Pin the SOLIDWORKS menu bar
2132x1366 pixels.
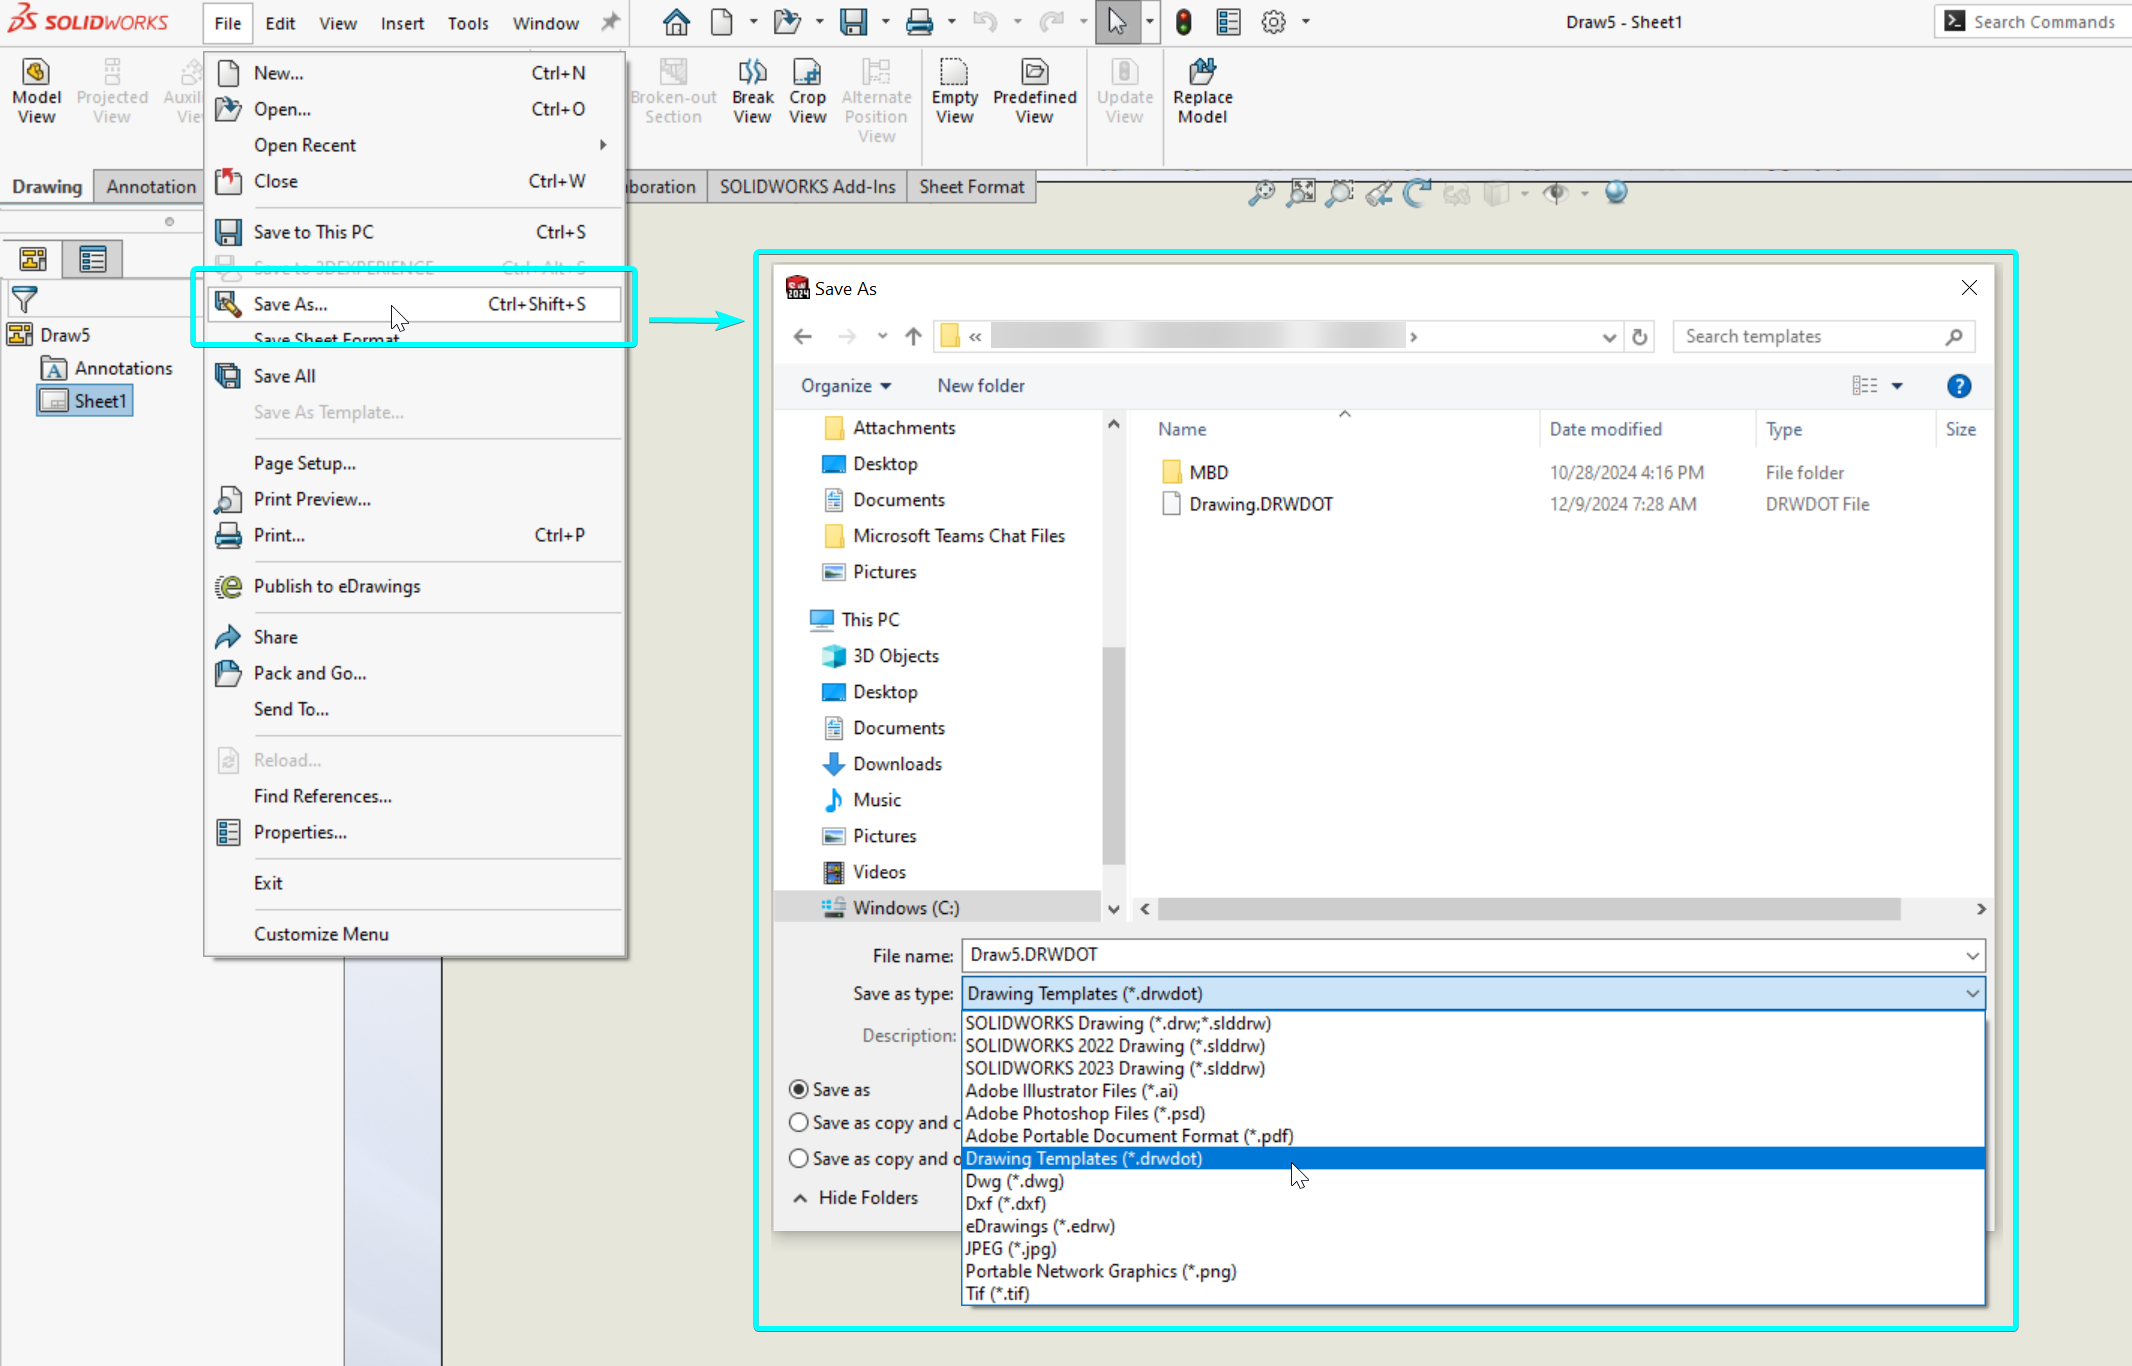610,22
